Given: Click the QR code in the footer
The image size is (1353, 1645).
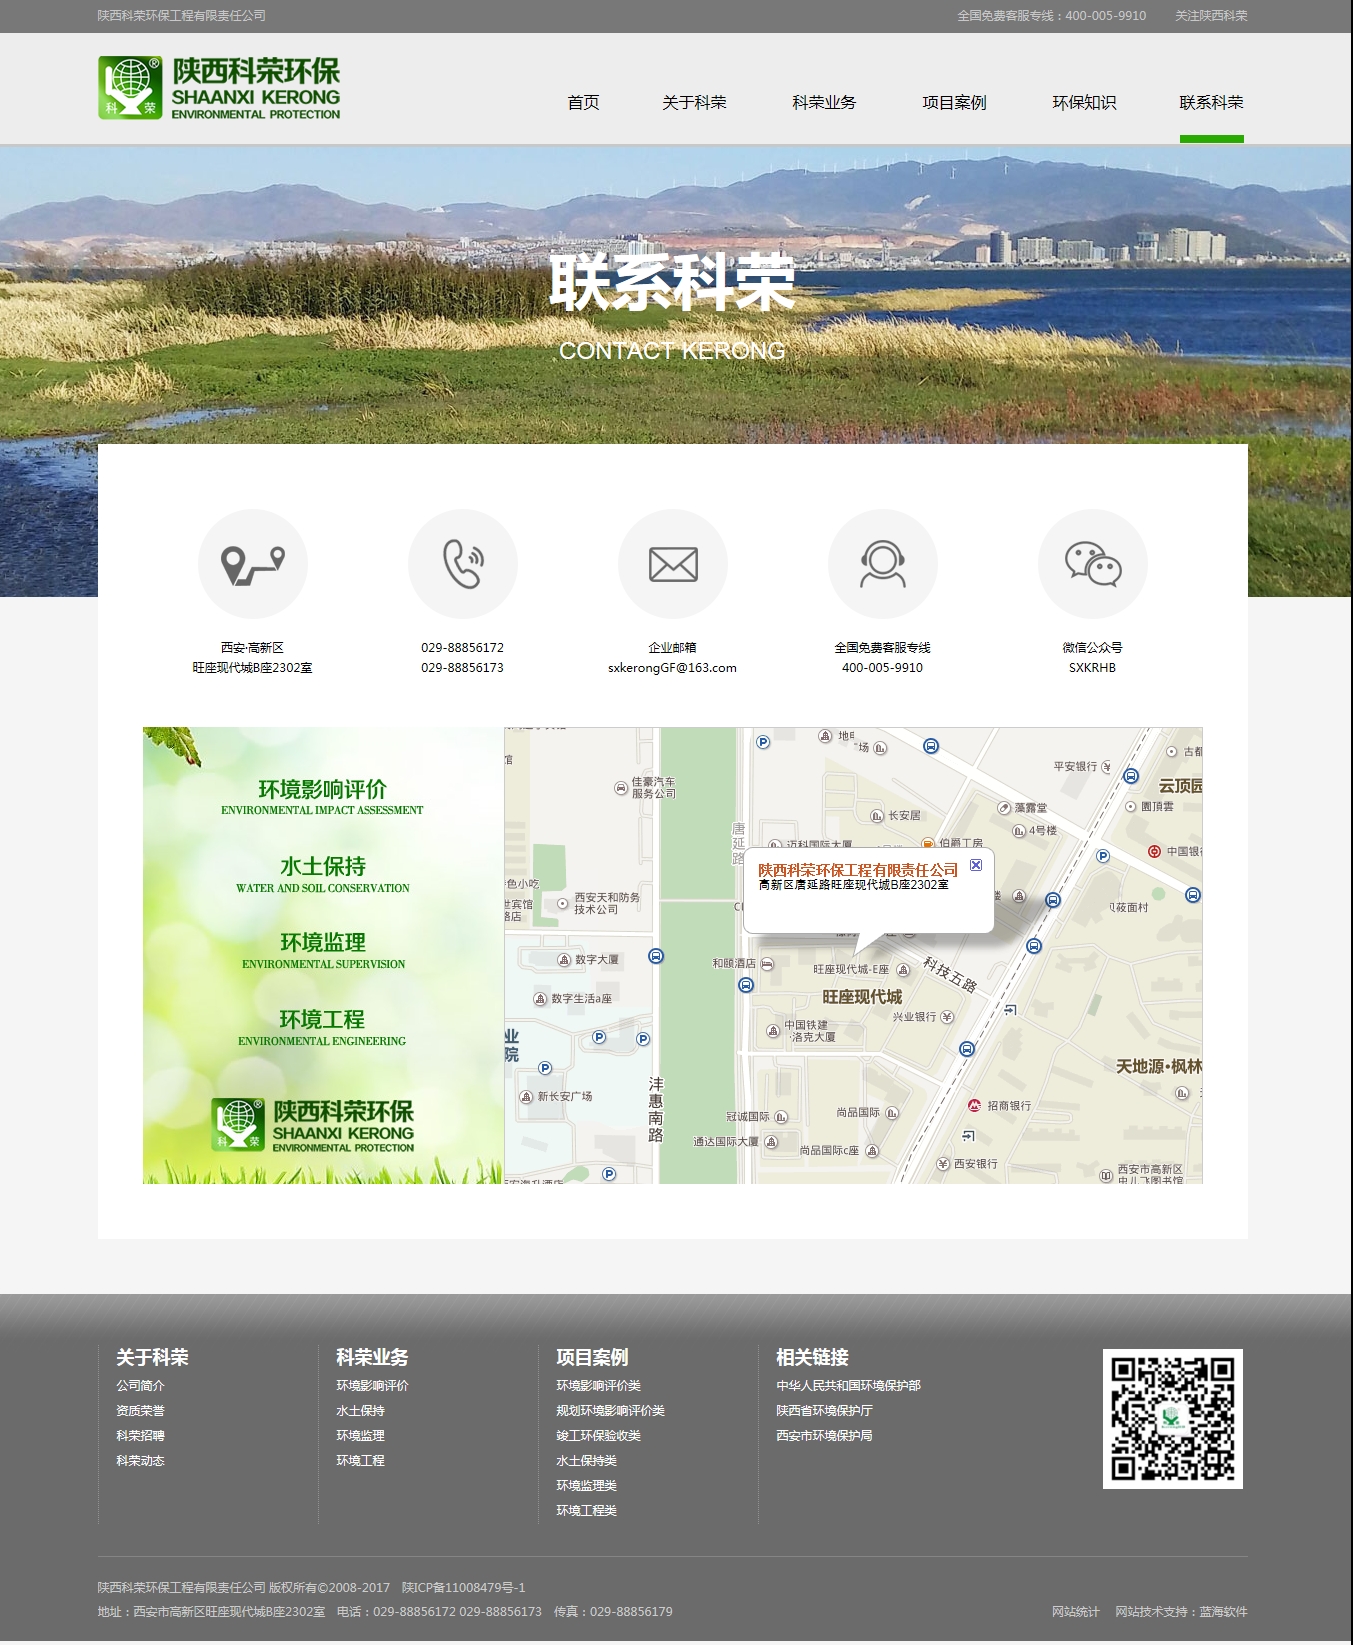Looking at the screenshot, I should pyautogui.click(x=1173, y=1419).
